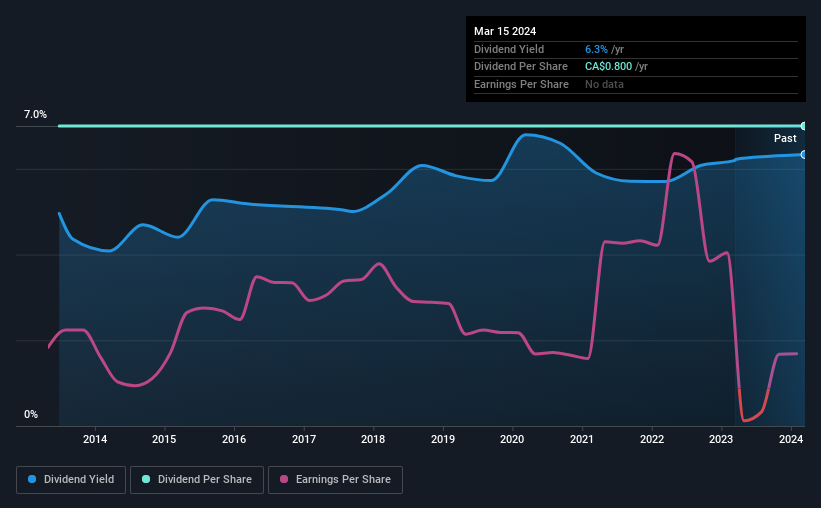Image resolution: width=821 pixels, height=508 pixels.
Task: Select the 2024 x-axis label
Action: pos(791,439)
